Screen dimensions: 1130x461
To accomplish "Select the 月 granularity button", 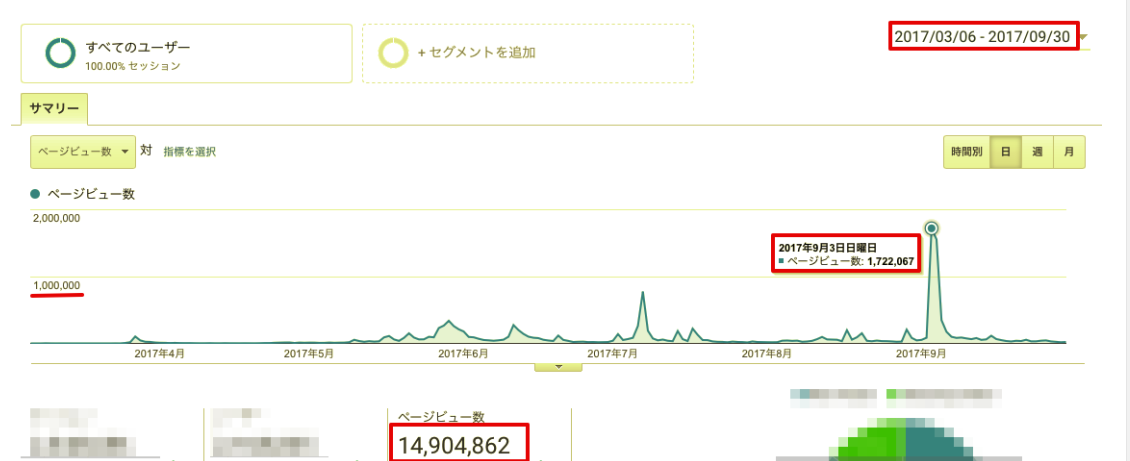I will point(1069,152).
